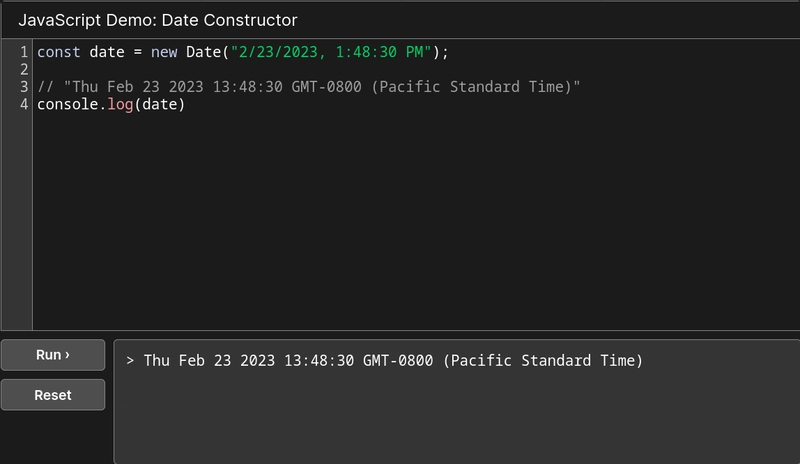Click the date string literal in line 1
800x464 pixels.
click(335, 52)
